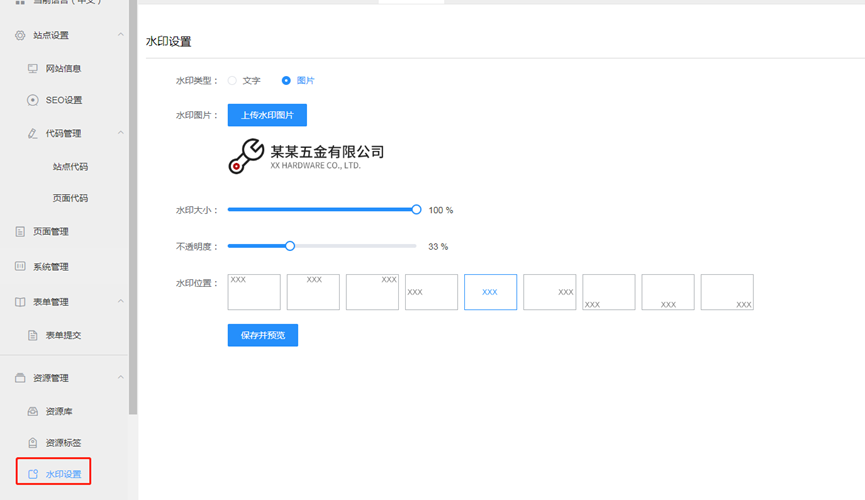The height and width of the screenshot is (500, 865).
Task: Collapse the 表单管理 section chevron
Action: [121, 301]
